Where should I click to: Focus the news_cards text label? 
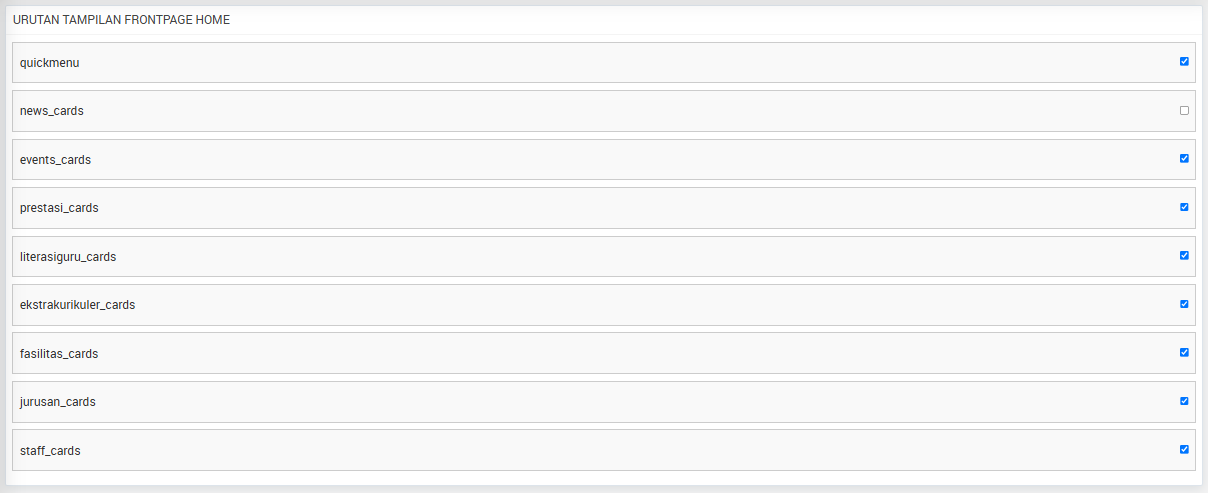[52, 111]
